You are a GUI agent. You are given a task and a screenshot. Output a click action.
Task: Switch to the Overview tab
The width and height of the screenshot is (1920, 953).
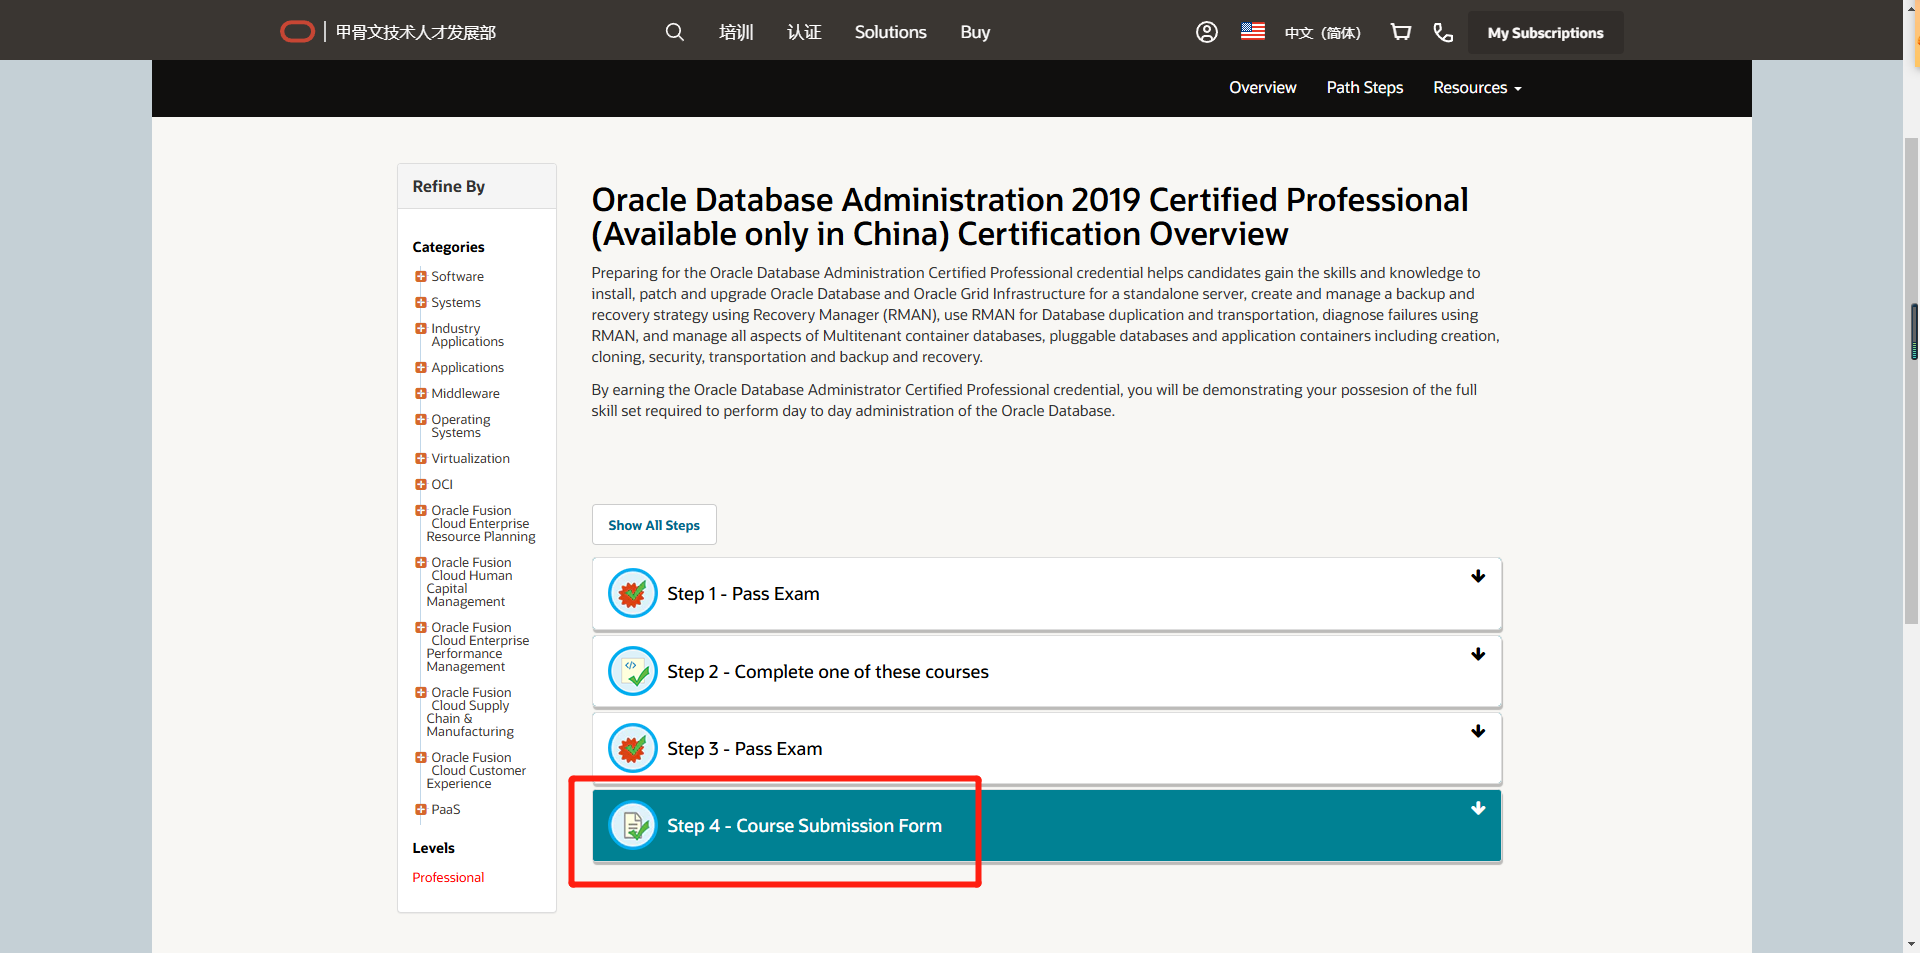[1262, 88]
